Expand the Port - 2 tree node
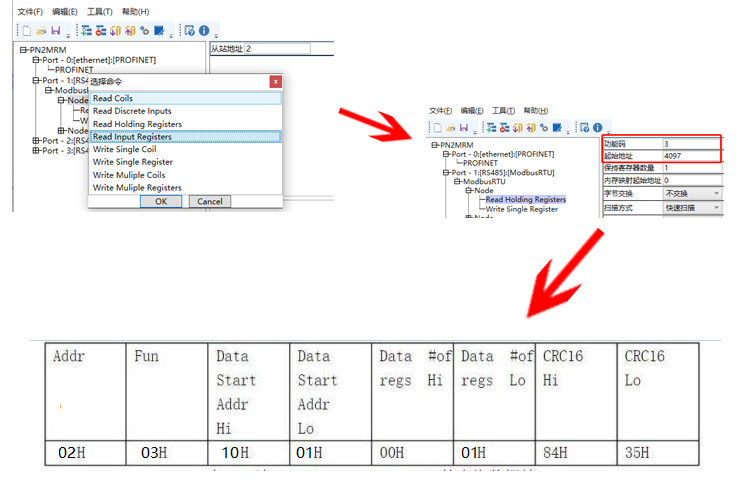The width and height of the screenshot is (750, 500). point(36,141)
